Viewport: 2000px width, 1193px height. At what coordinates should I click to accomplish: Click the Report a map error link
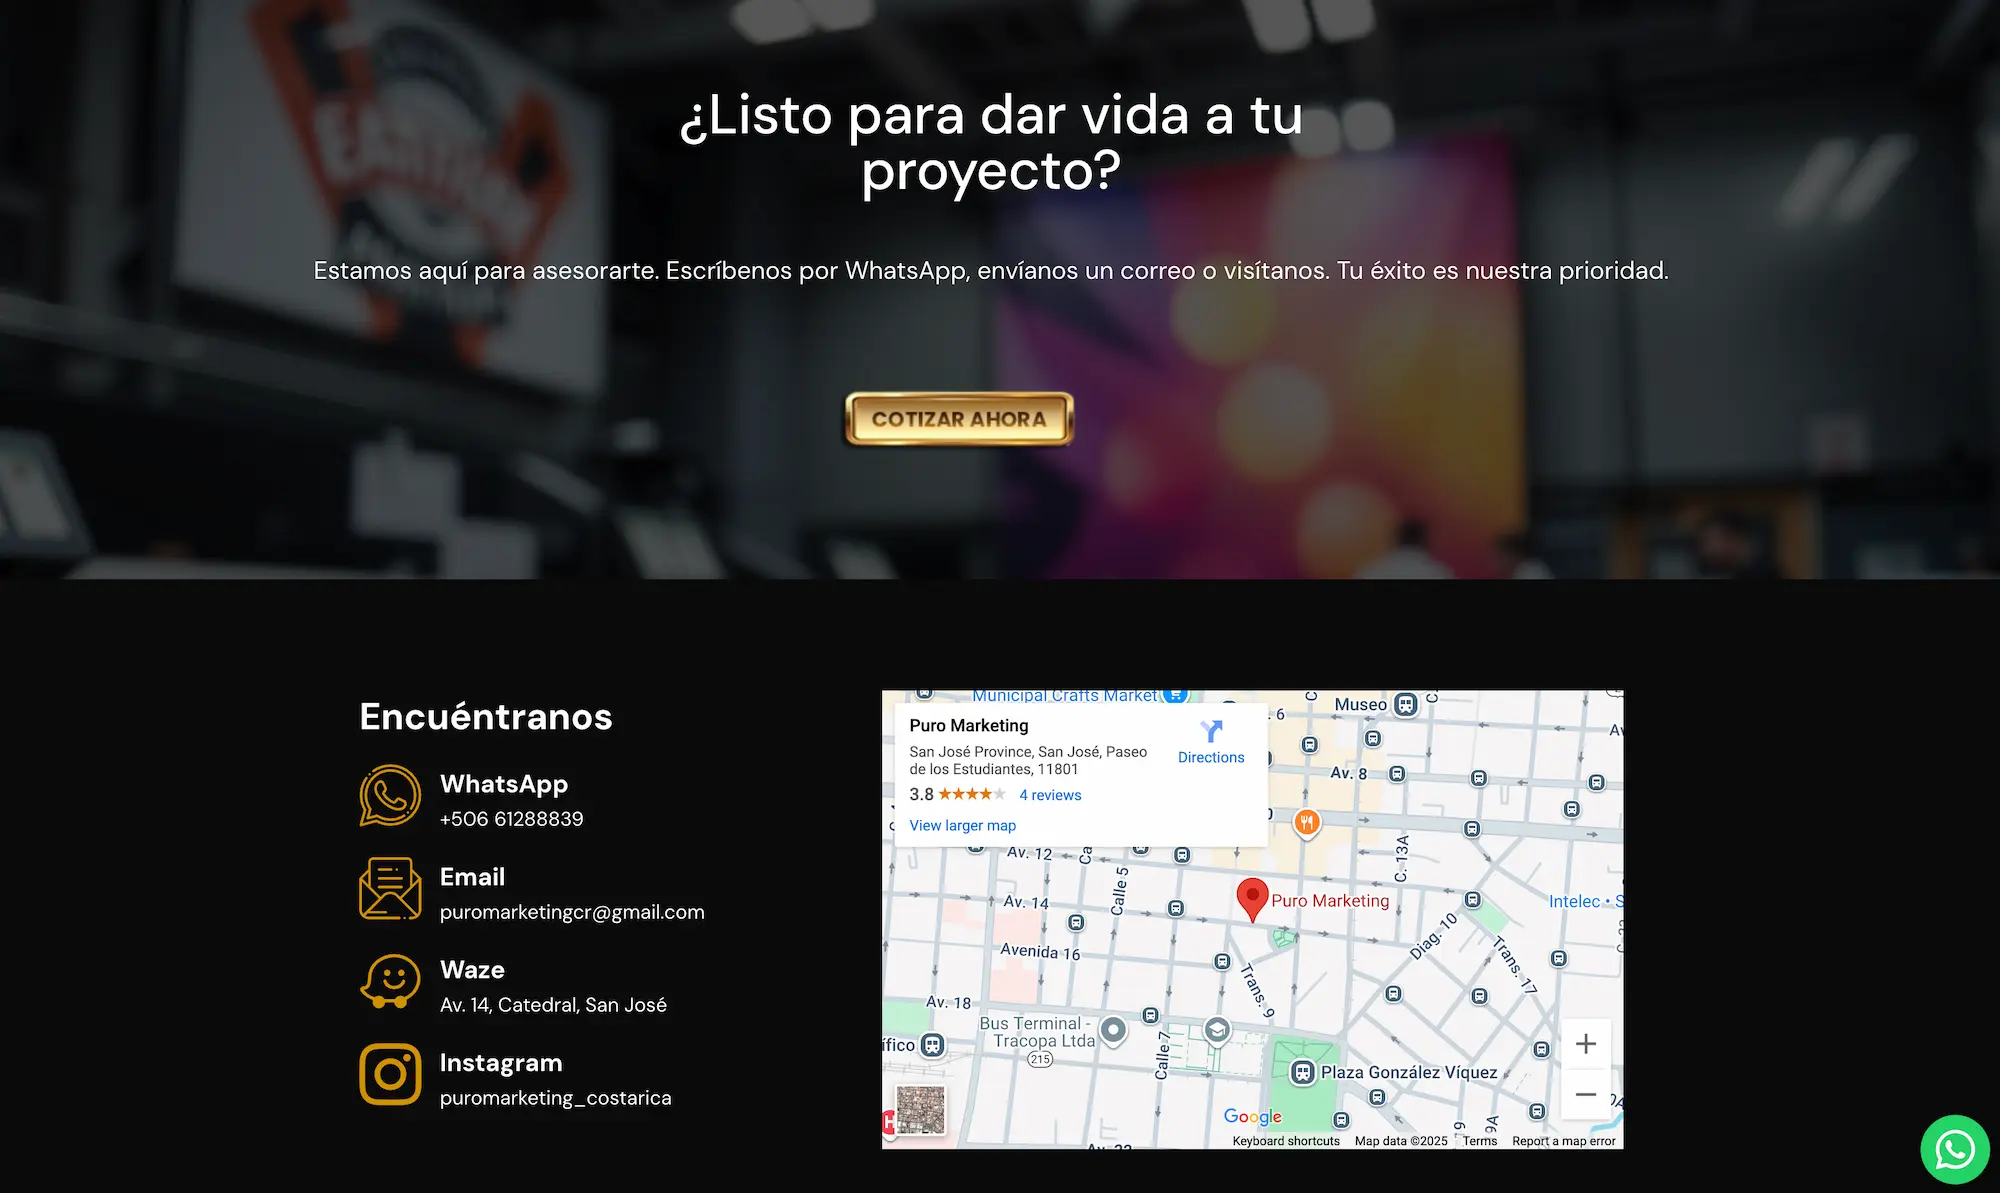(1563, 1141)
